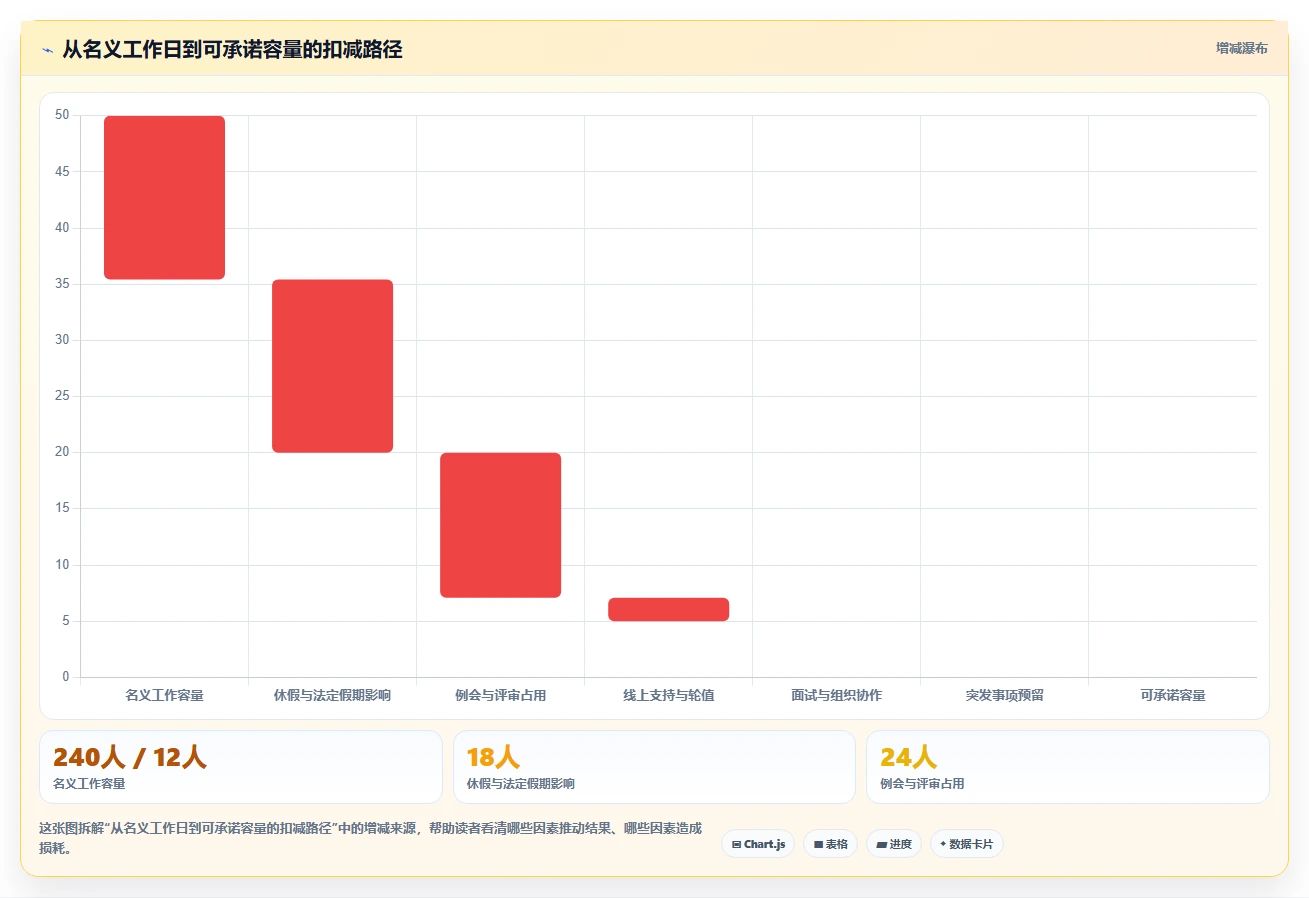Click the red 例会与评审占用 waterfall bar

pyautogui.click(x=501, y=525)
